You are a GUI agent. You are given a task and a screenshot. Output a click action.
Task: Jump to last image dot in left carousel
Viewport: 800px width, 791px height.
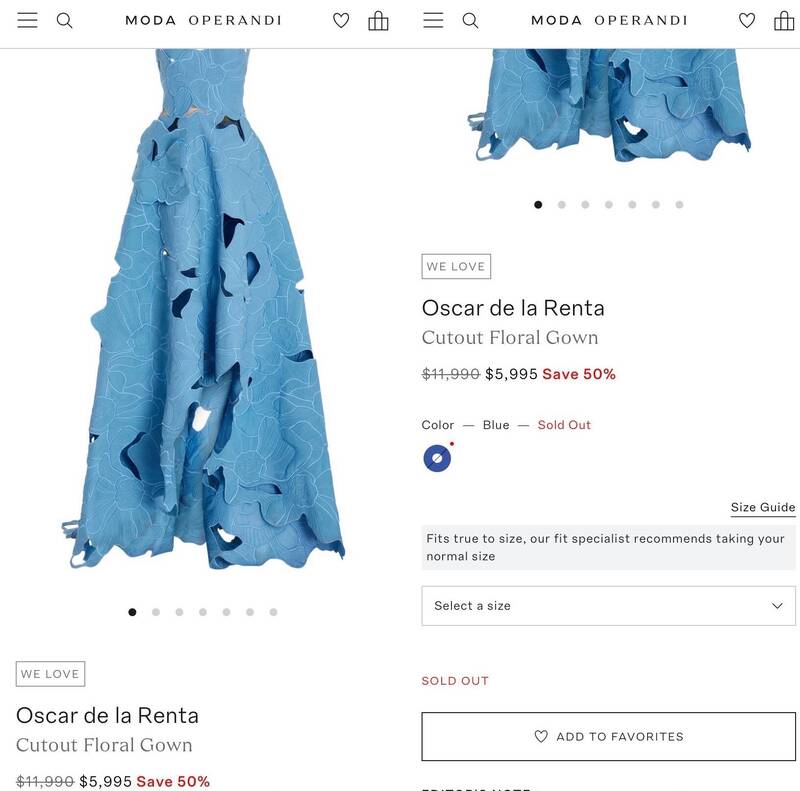point(273,612)
